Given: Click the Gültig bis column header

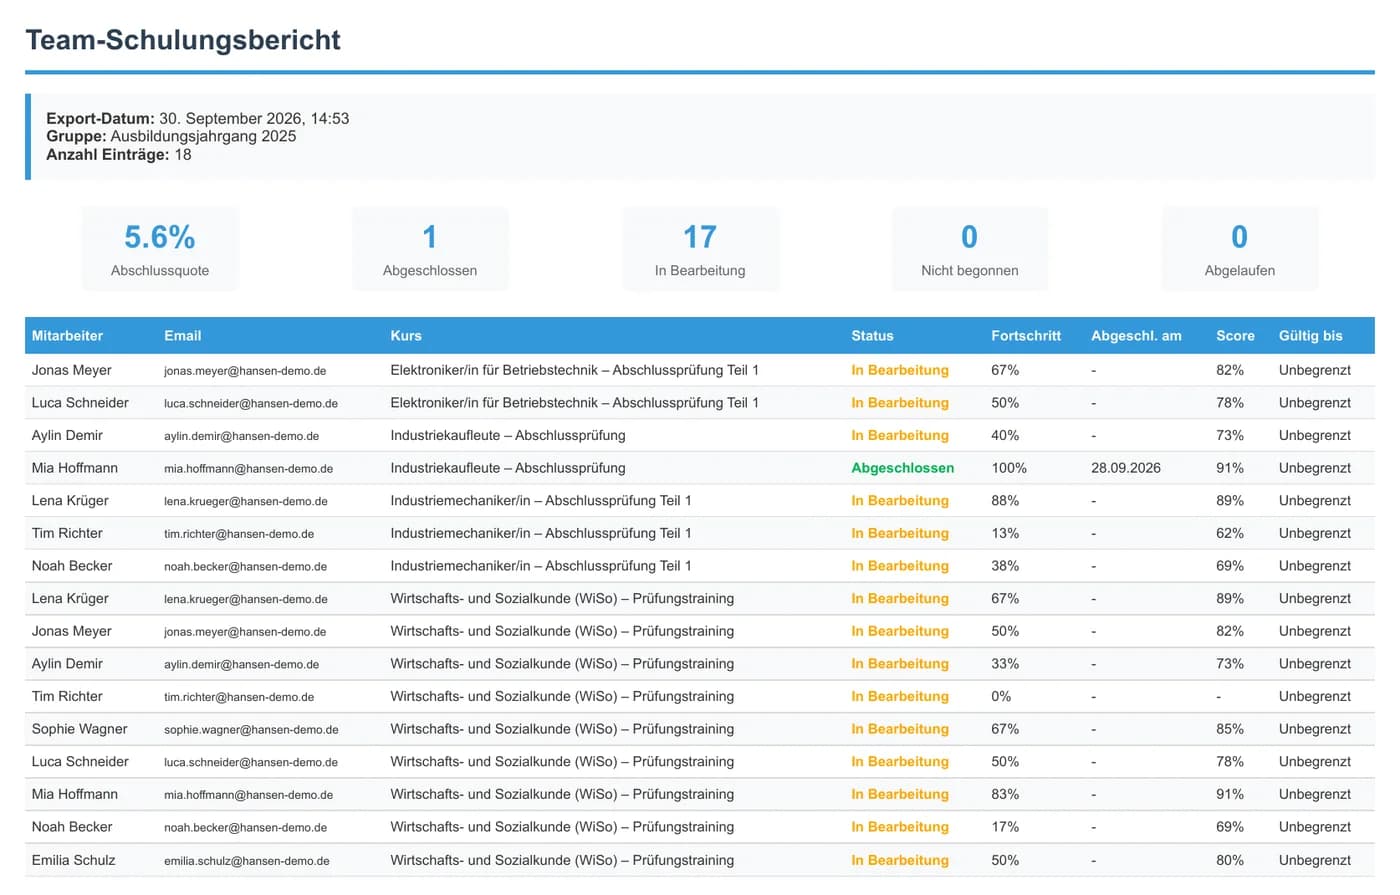Looking at the screenshot, I should 1310,336.
